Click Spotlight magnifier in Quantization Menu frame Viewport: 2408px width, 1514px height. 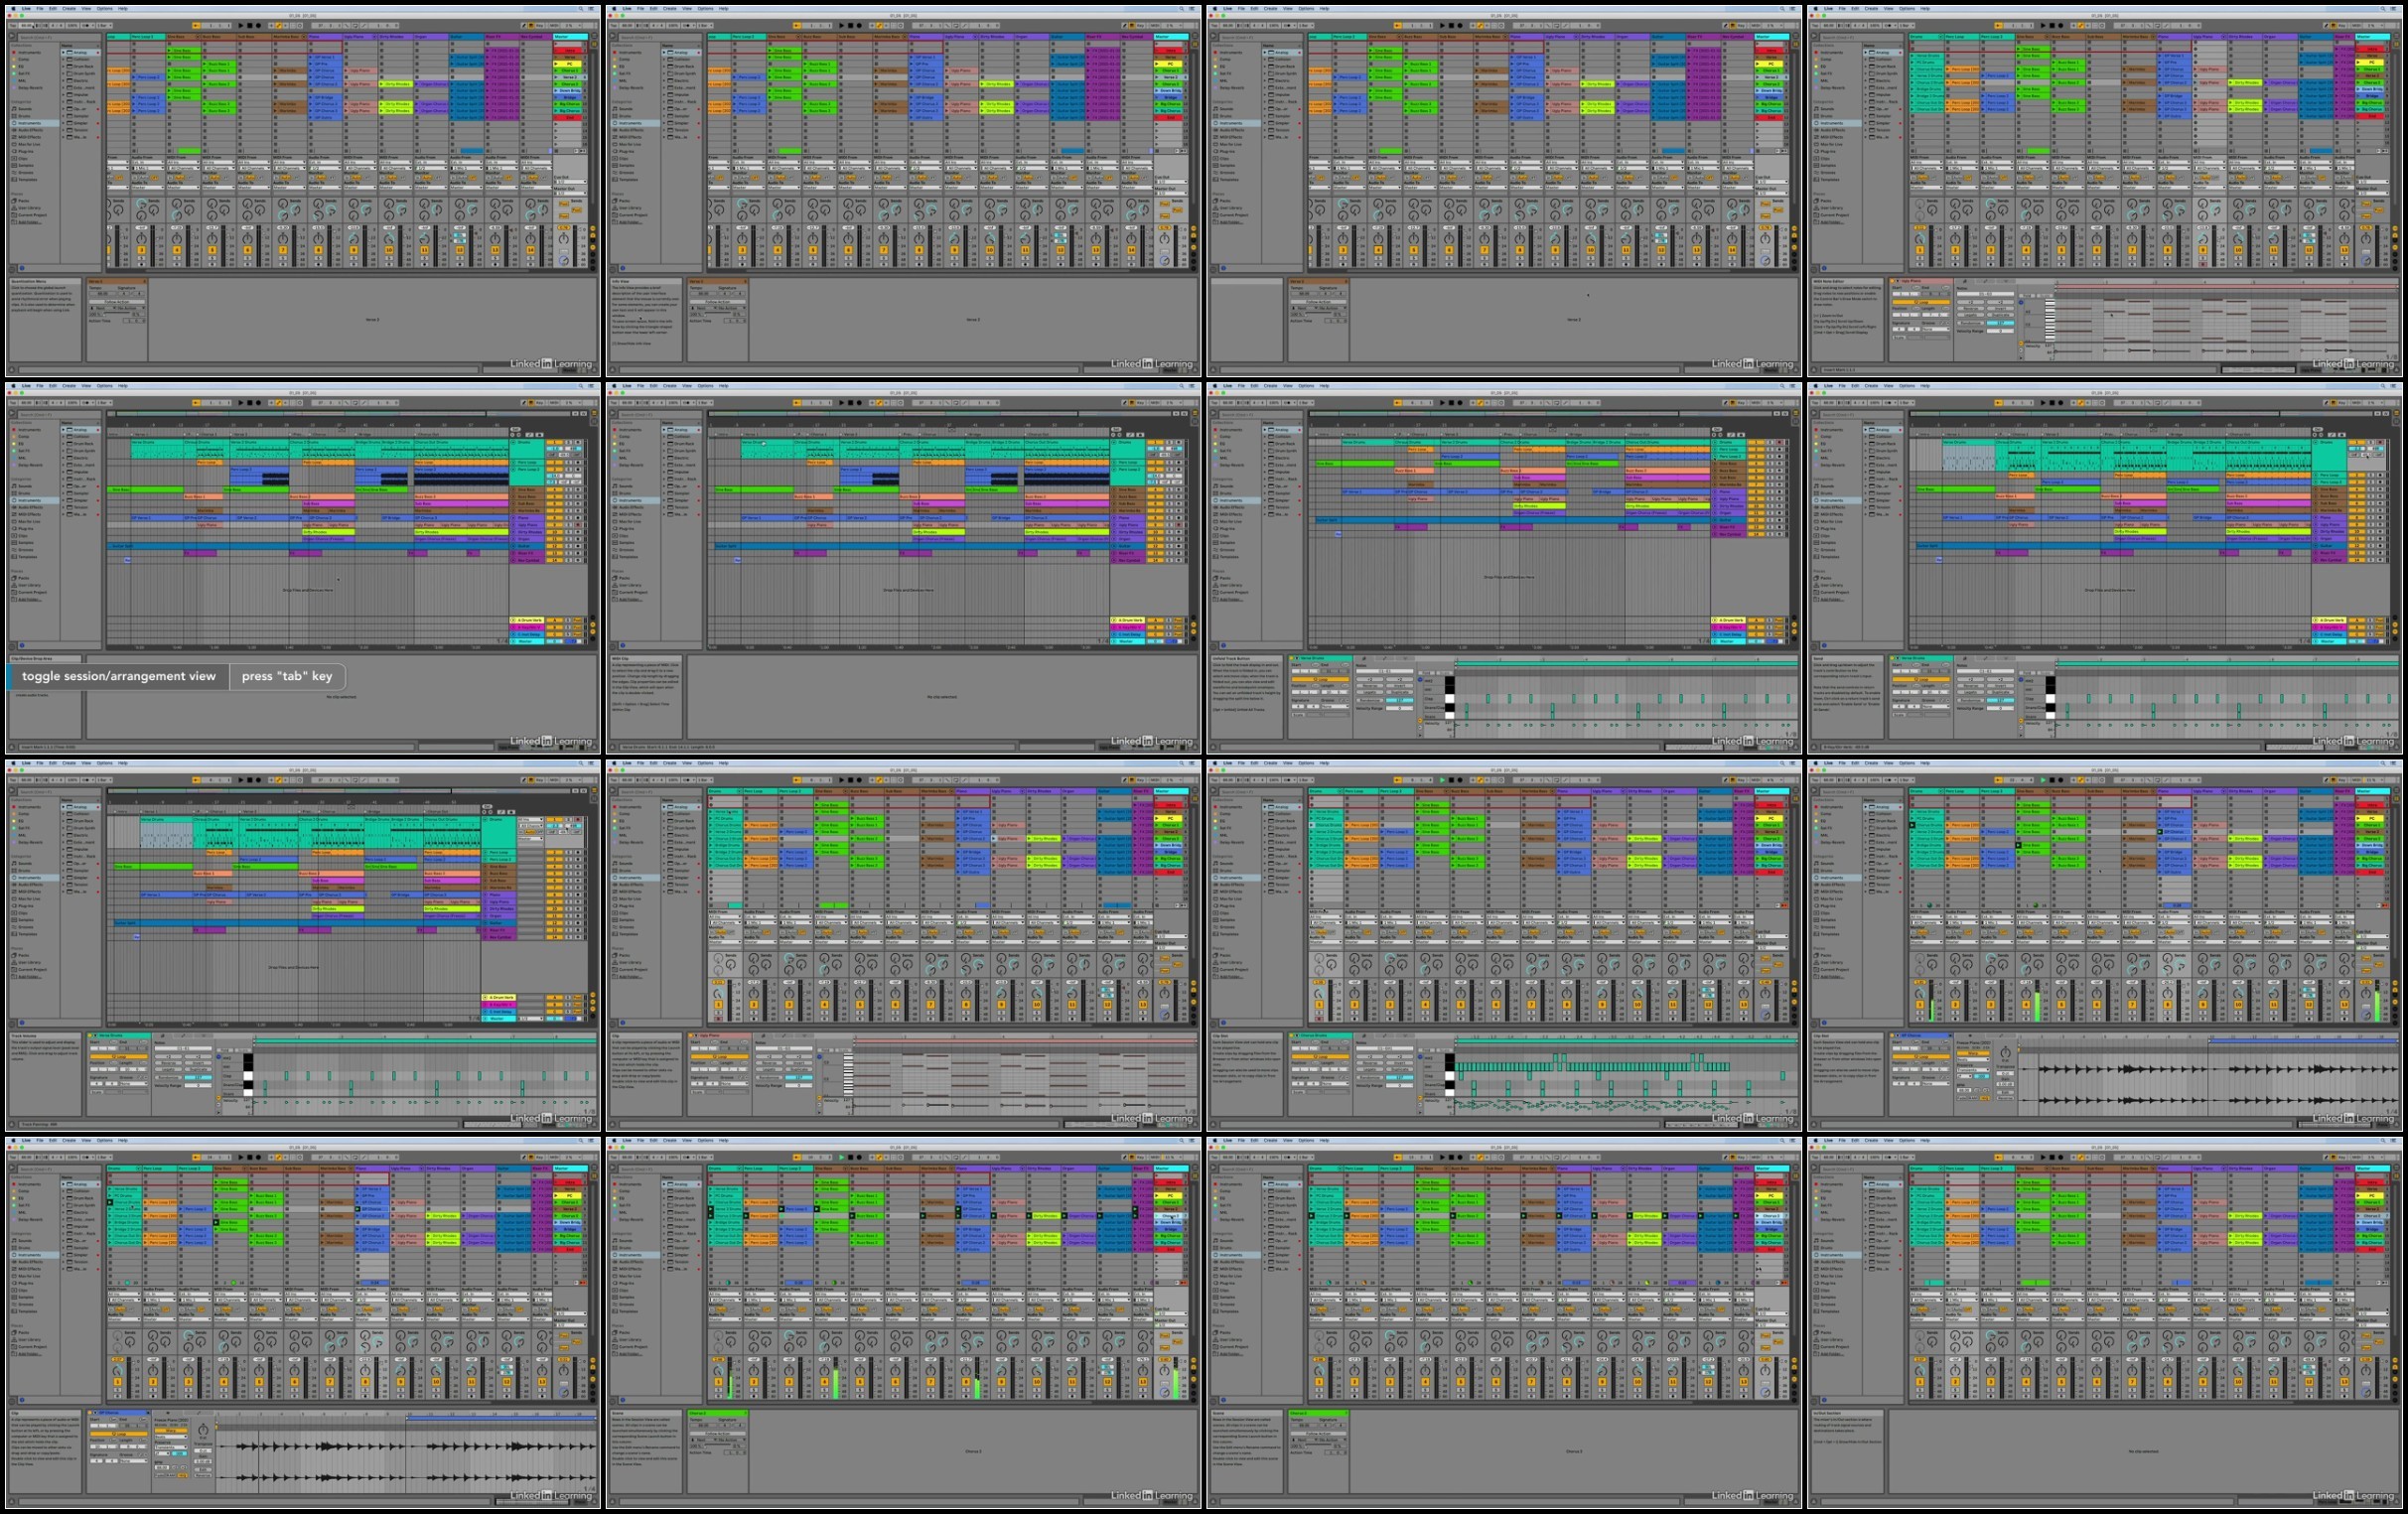pyautogui.click(x=581, y=8)
